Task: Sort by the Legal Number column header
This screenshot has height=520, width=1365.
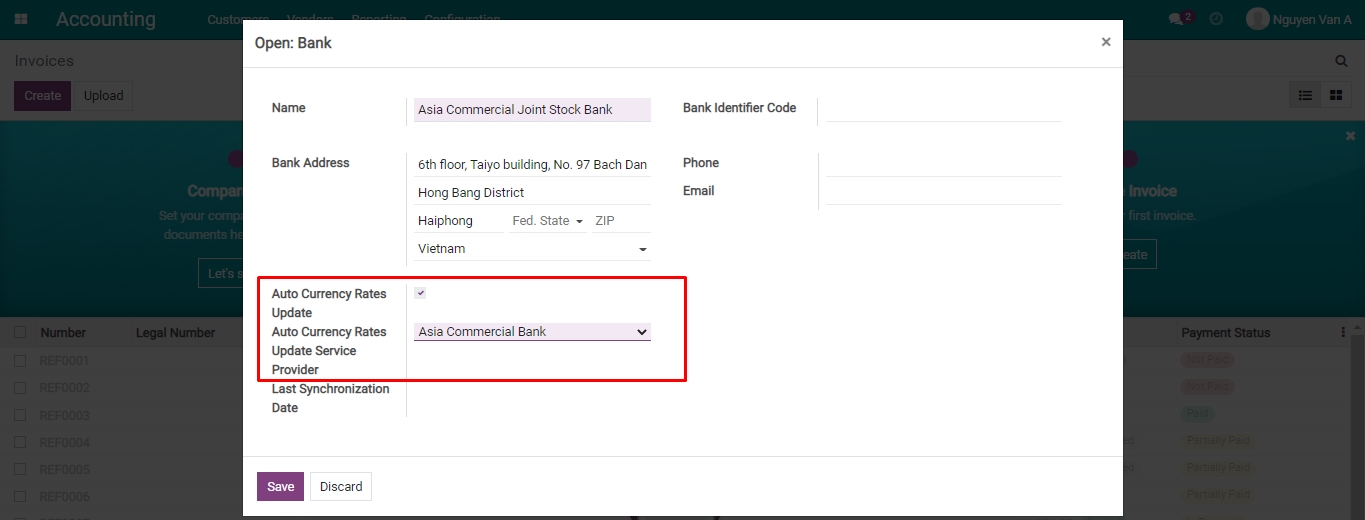Action: (x=176, y=333)
